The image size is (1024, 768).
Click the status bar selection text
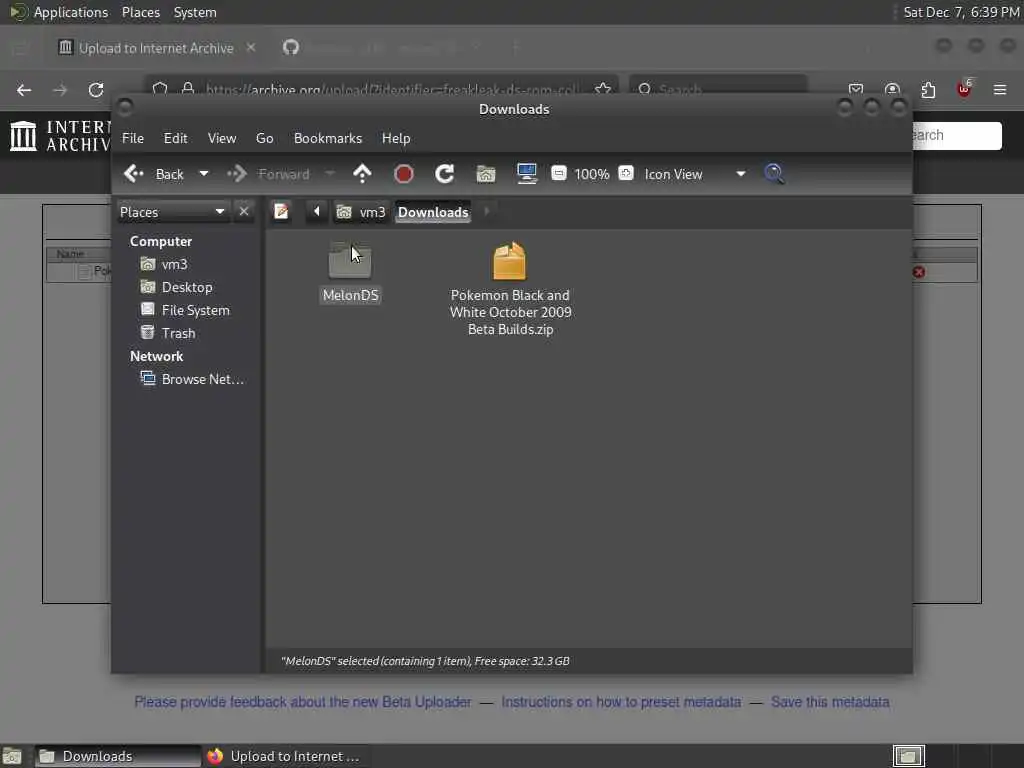[425, 661]
